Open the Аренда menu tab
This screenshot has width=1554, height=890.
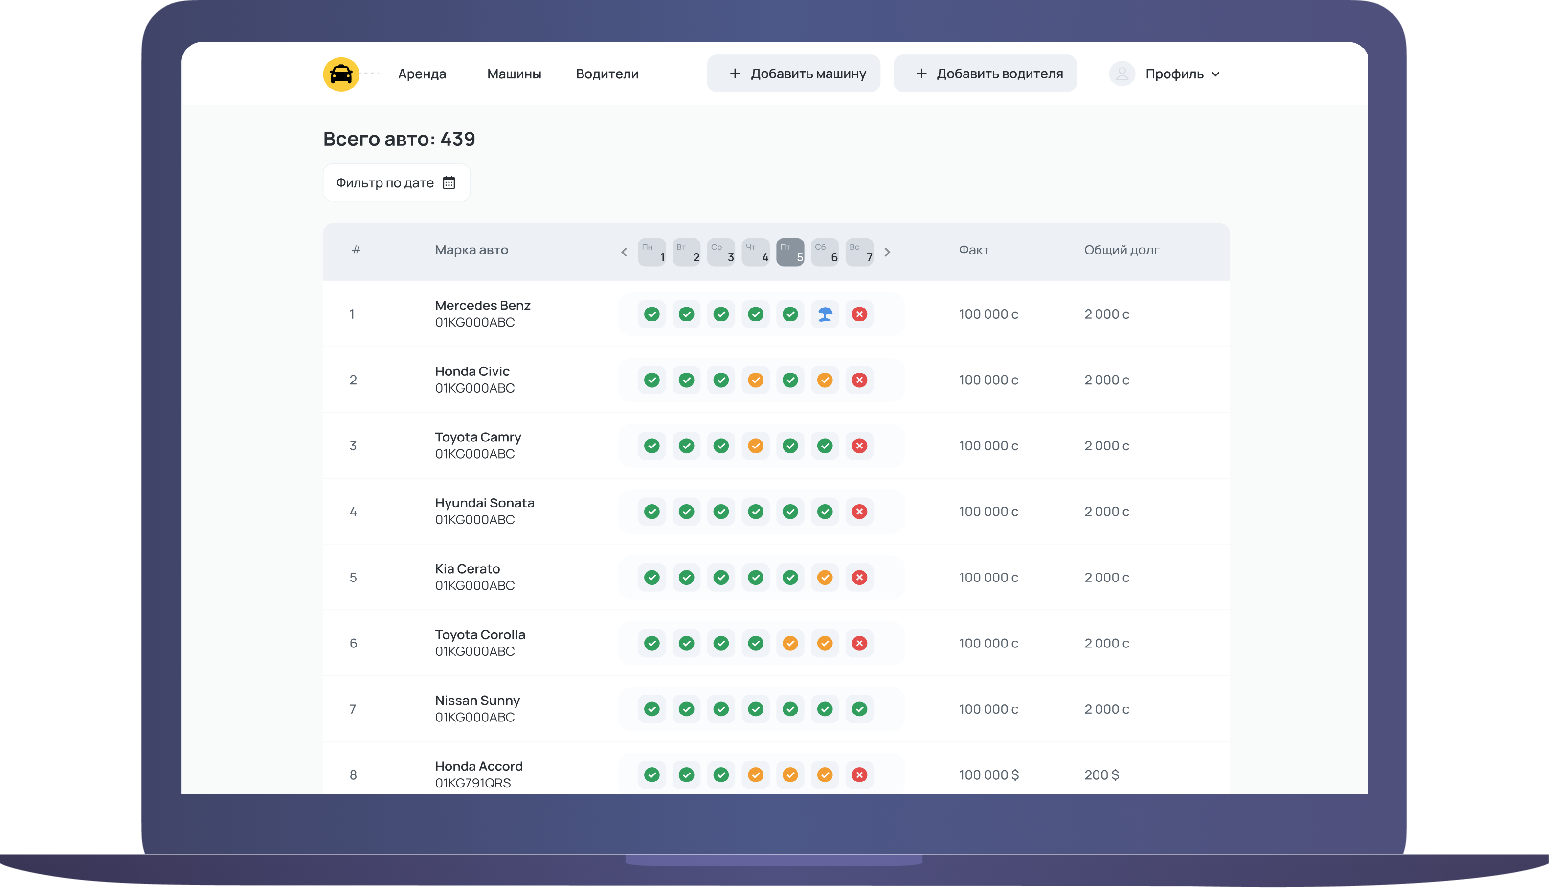pyautogui.click(x=422, y=74)
